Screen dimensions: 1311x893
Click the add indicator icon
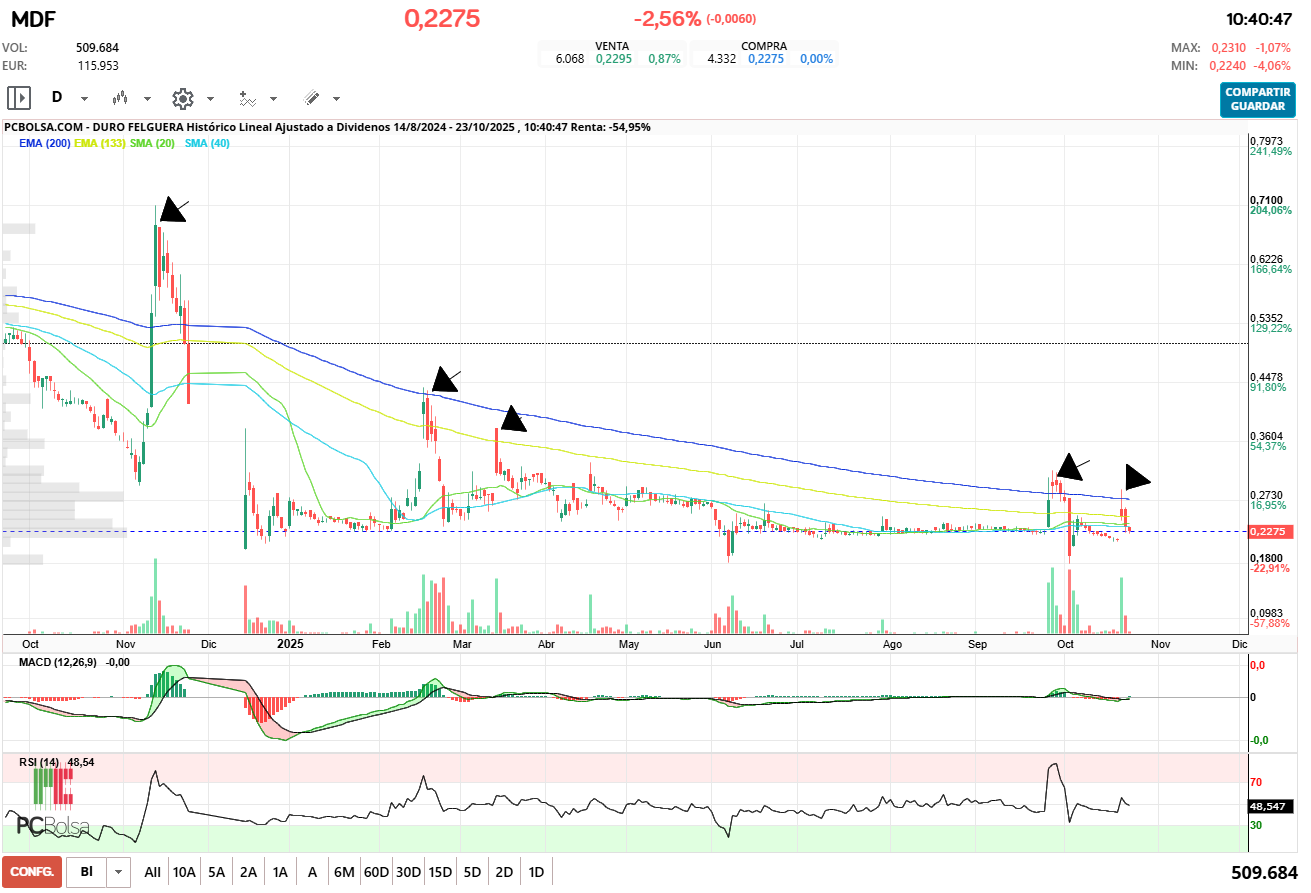pos(247,98)
